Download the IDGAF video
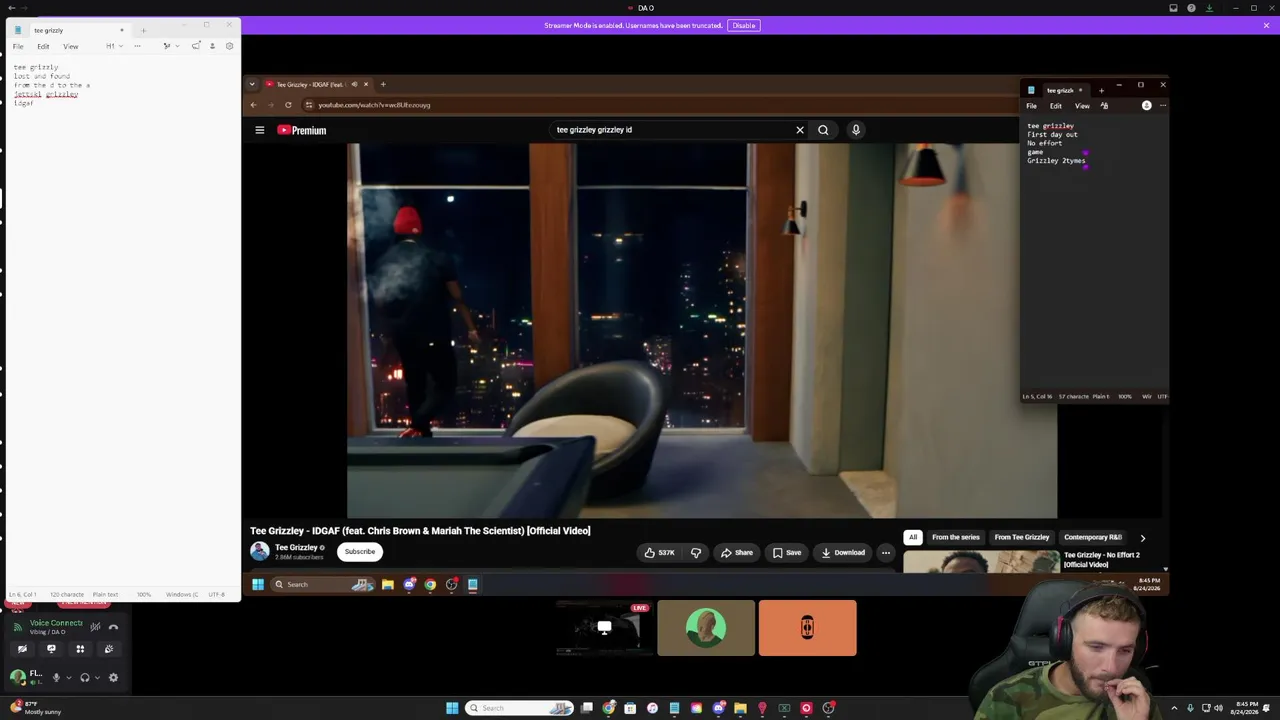Viewport: 1280px width, 720px height. tap(843, 552)
